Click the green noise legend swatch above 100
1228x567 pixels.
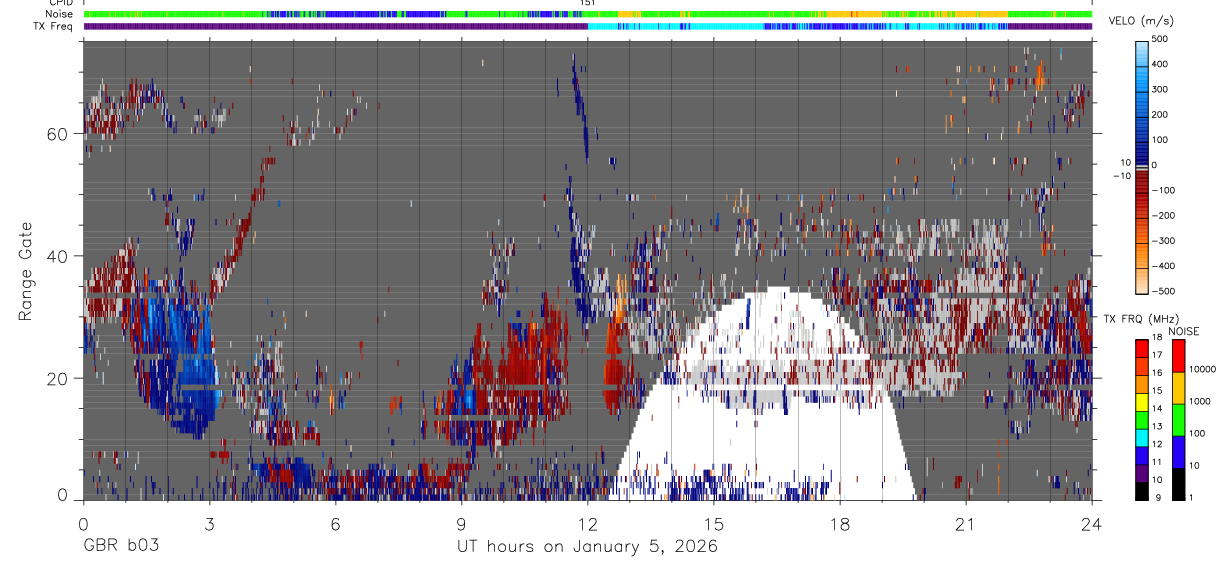pyautogui.click(x=1178, y=419)
